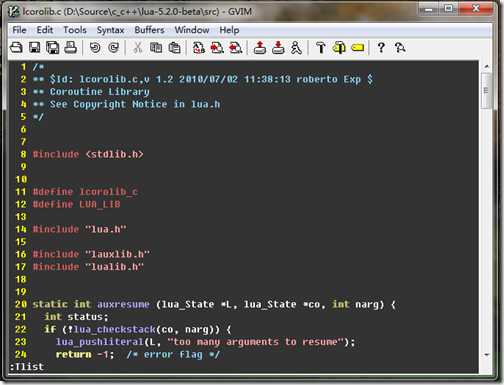Maximize the GVIM window
Screen dimensions: 504x385
[x=449, y=9]
